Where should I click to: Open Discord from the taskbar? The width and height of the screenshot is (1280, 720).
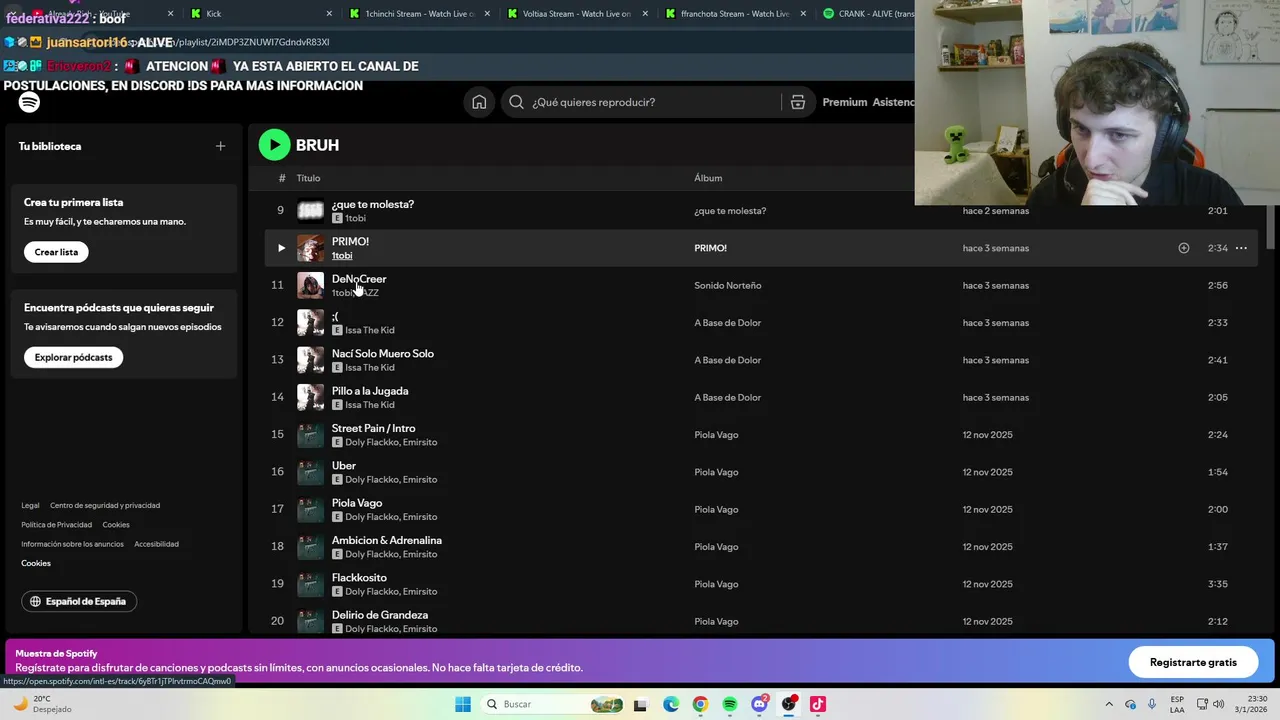tap(760, 704)
